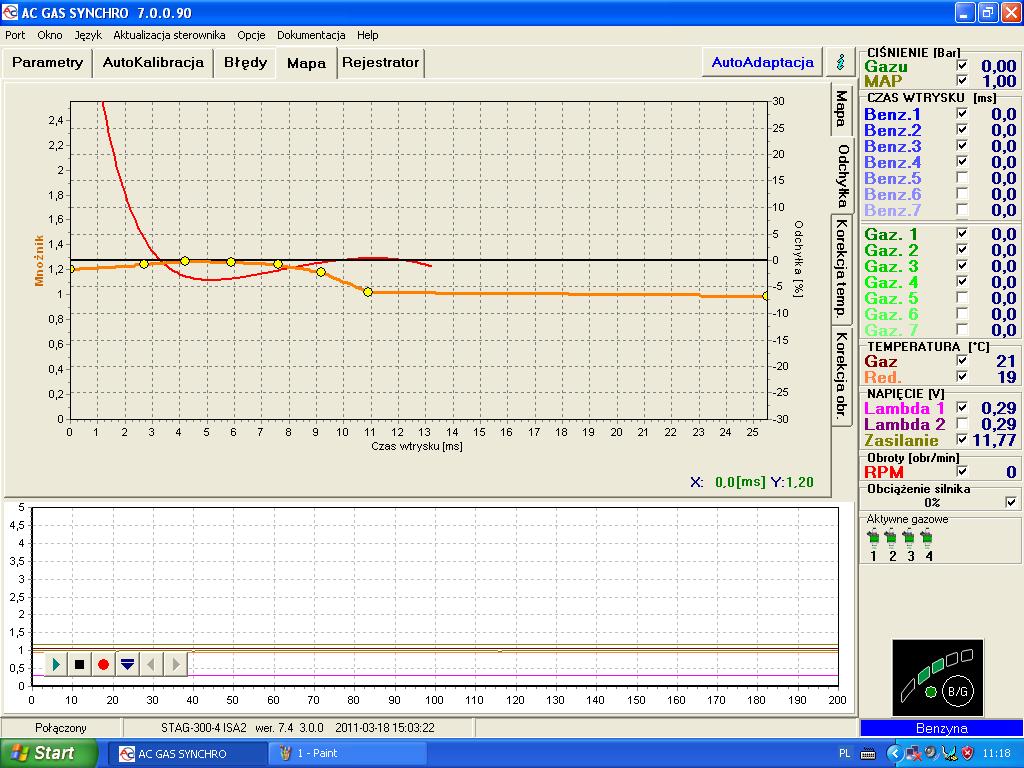Open the Paint taskbar button
Image resolution: width=1024 pixels, height=768 pixels.
click(347, 754)
